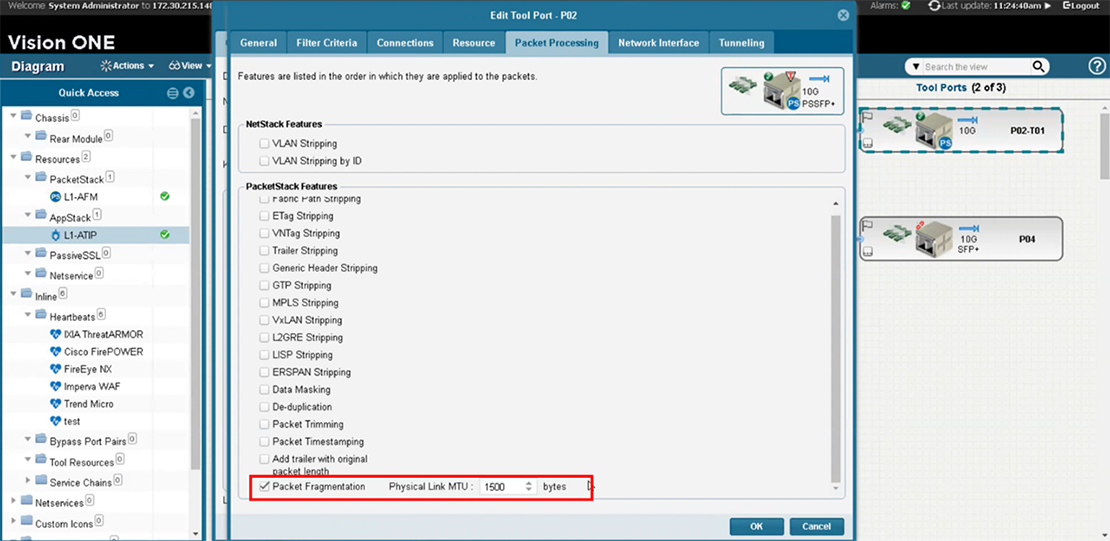This screenshot has width=1110, height=541.
Task: Click the Physical Link MTU stepper
Action: click(x=529, y=487)
